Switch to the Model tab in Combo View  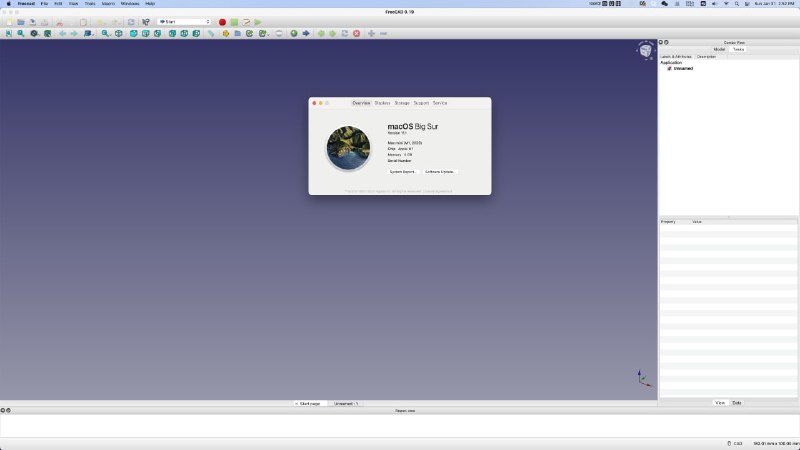[x=719, y=49]
